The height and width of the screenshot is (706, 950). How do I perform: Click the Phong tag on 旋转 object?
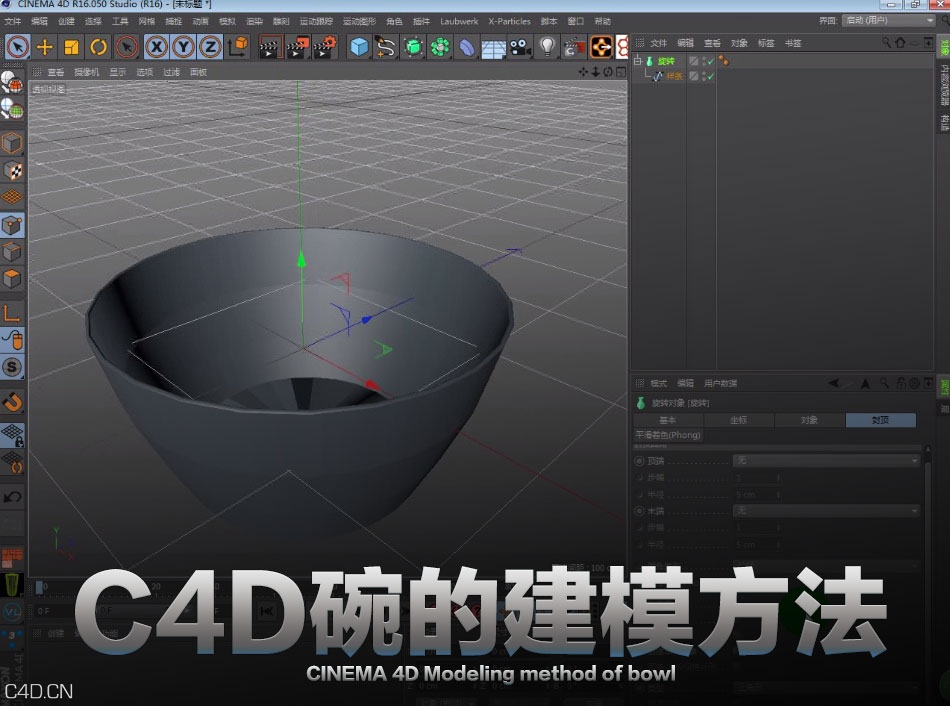(x=723, y=61)
